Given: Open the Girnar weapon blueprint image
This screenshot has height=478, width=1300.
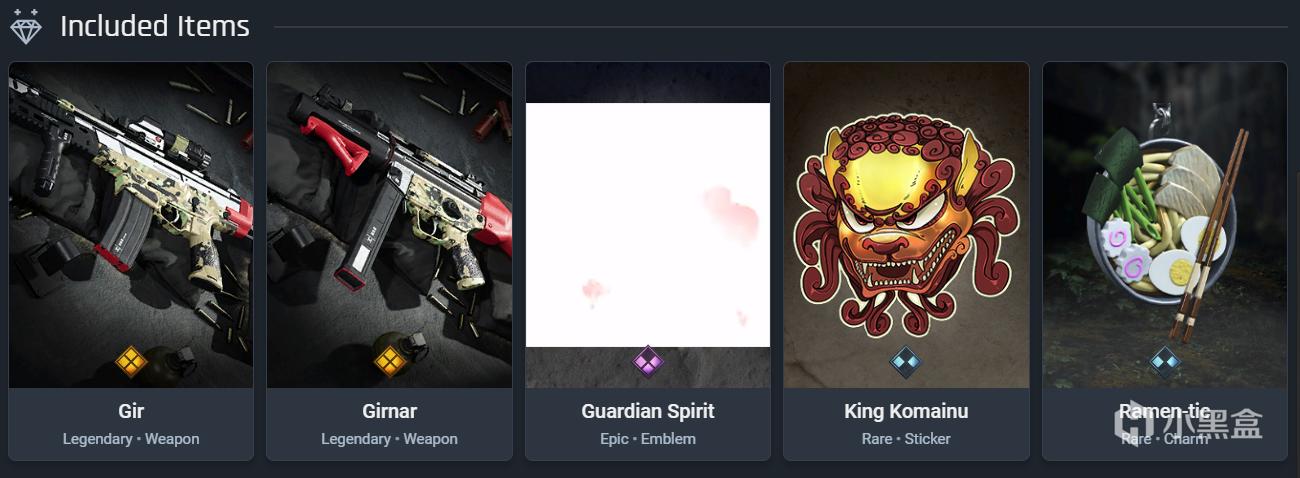Looking at the screenshot, I should [x=389, y=225].
